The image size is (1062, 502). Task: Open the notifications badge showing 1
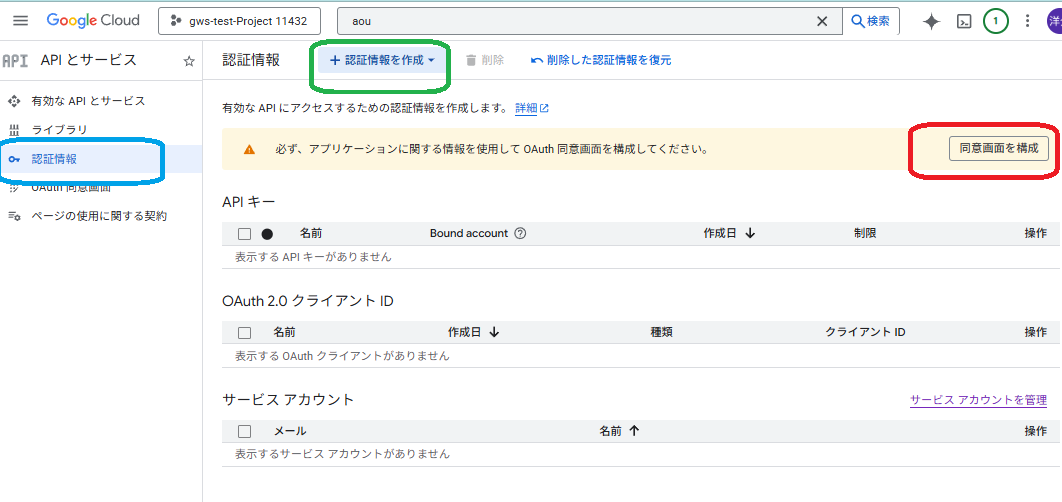pos(995,21)
